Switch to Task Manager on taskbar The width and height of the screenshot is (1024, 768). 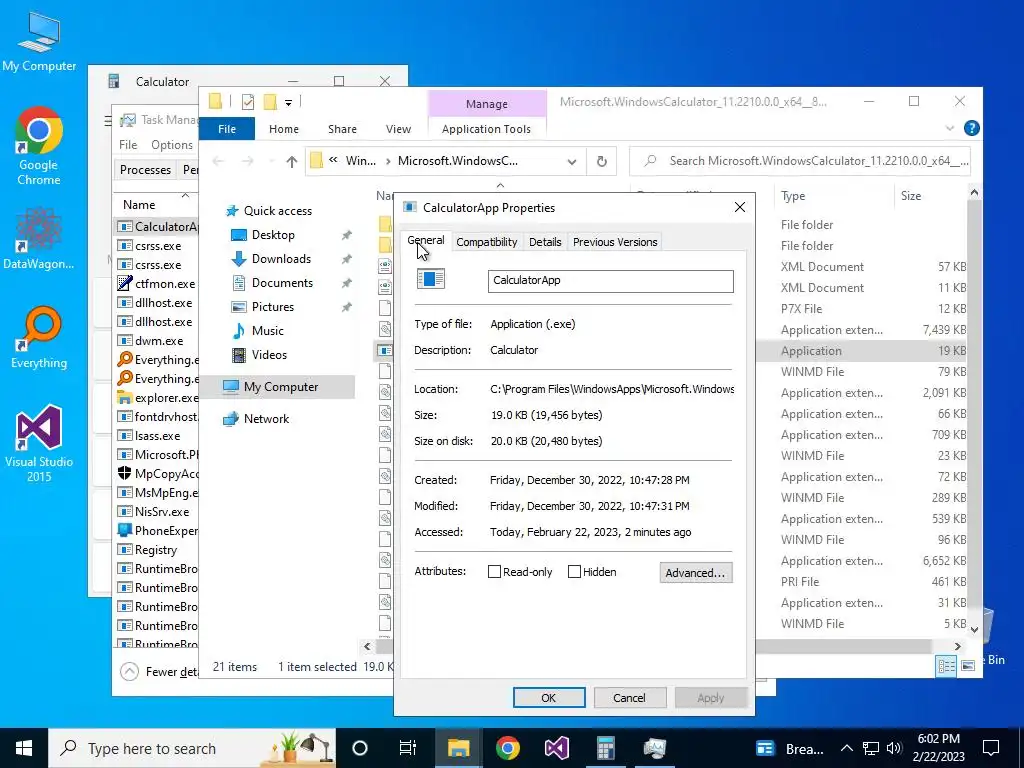pyautogui.click(x=654, y=748)
